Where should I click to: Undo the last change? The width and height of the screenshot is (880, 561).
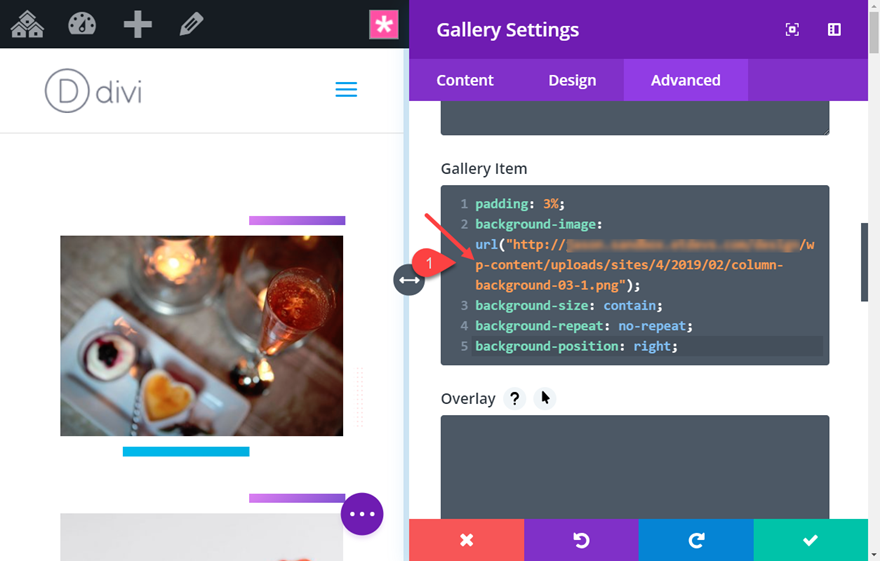581,540
